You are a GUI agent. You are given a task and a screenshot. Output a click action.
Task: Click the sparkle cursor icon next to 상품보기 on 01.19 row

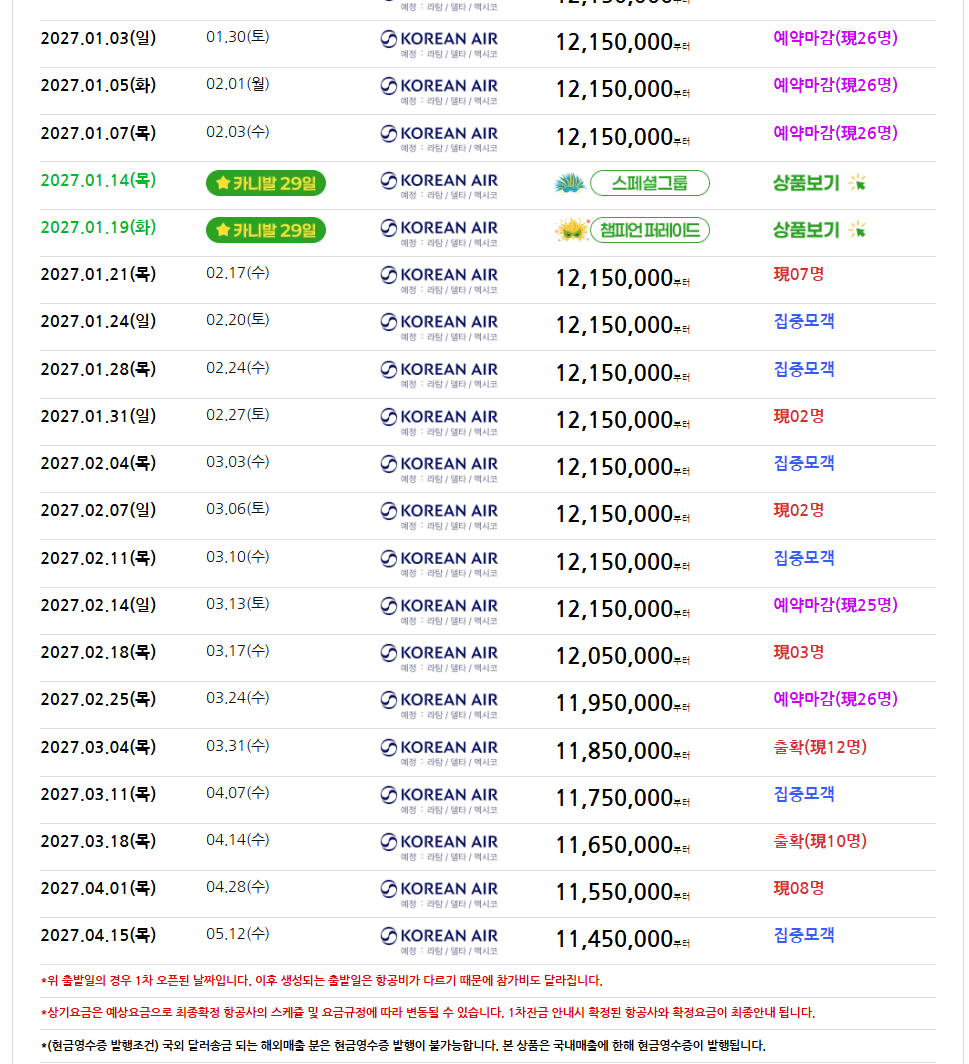coord(858,230)
